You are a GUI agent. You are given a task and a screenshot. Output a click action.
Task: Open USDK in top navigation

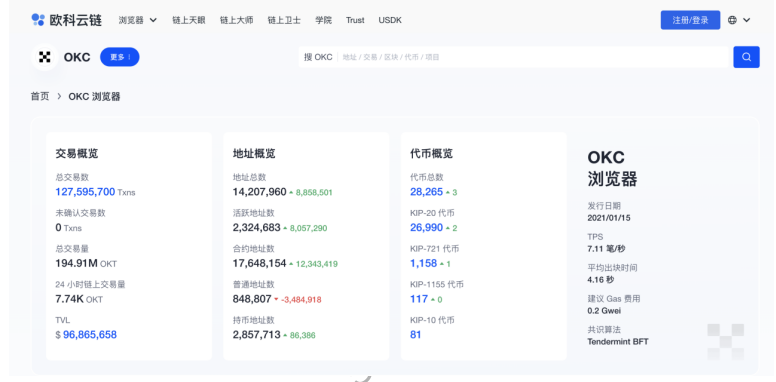point(390,20)
